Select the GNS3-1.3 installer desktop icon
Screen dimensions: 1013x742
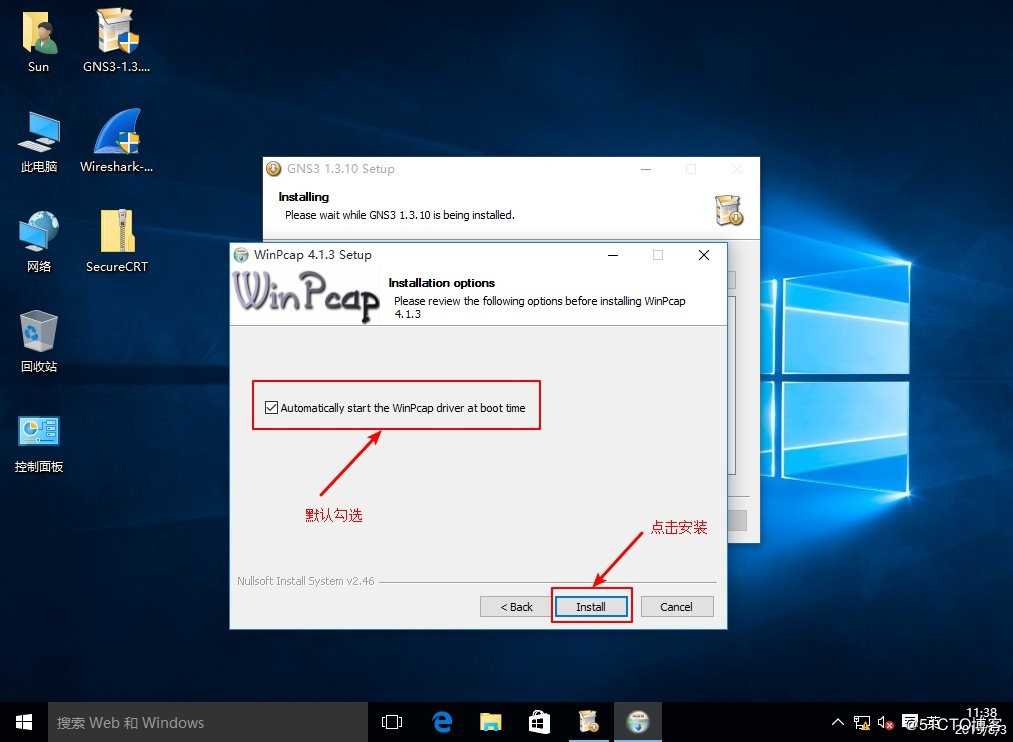click(x=117, y=40)
